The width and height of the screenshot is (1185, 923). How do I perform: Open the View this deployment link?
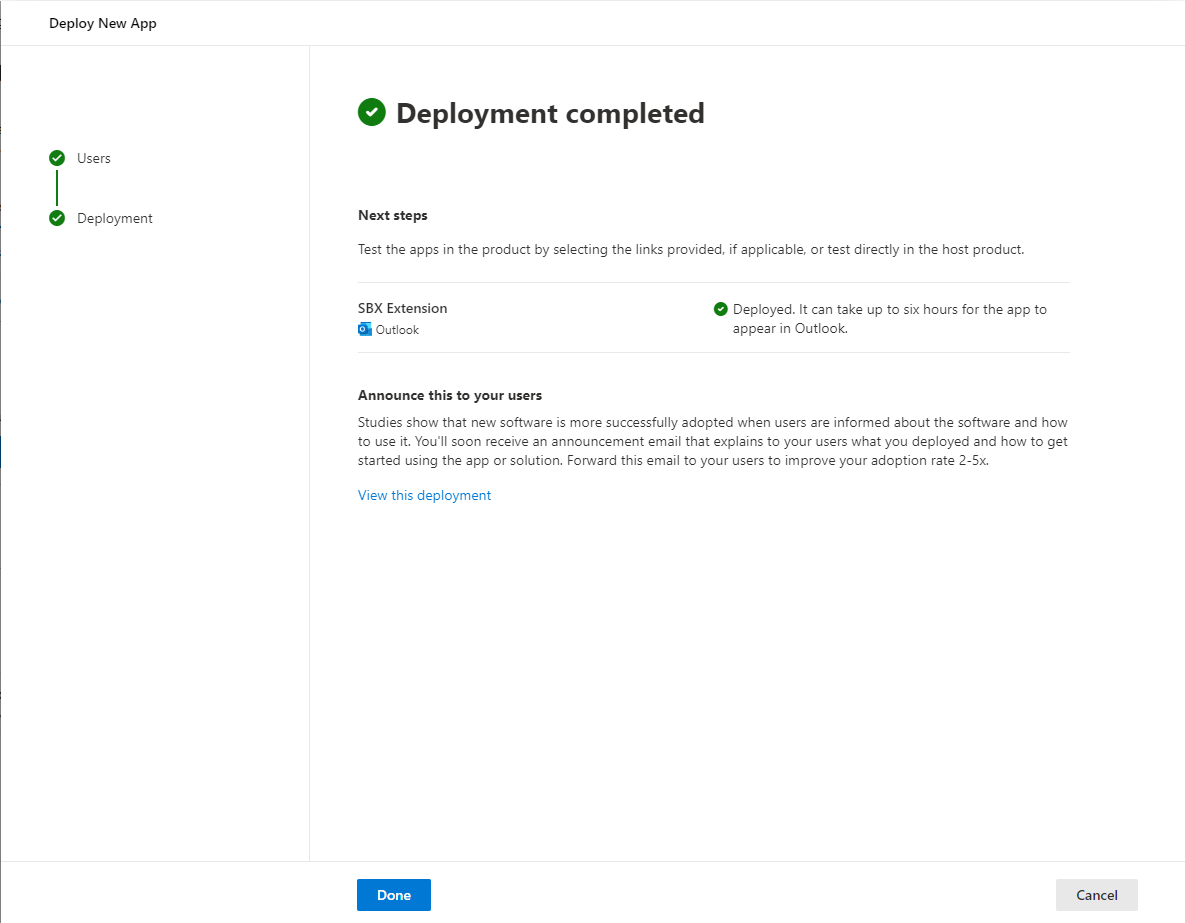point(424,495)
